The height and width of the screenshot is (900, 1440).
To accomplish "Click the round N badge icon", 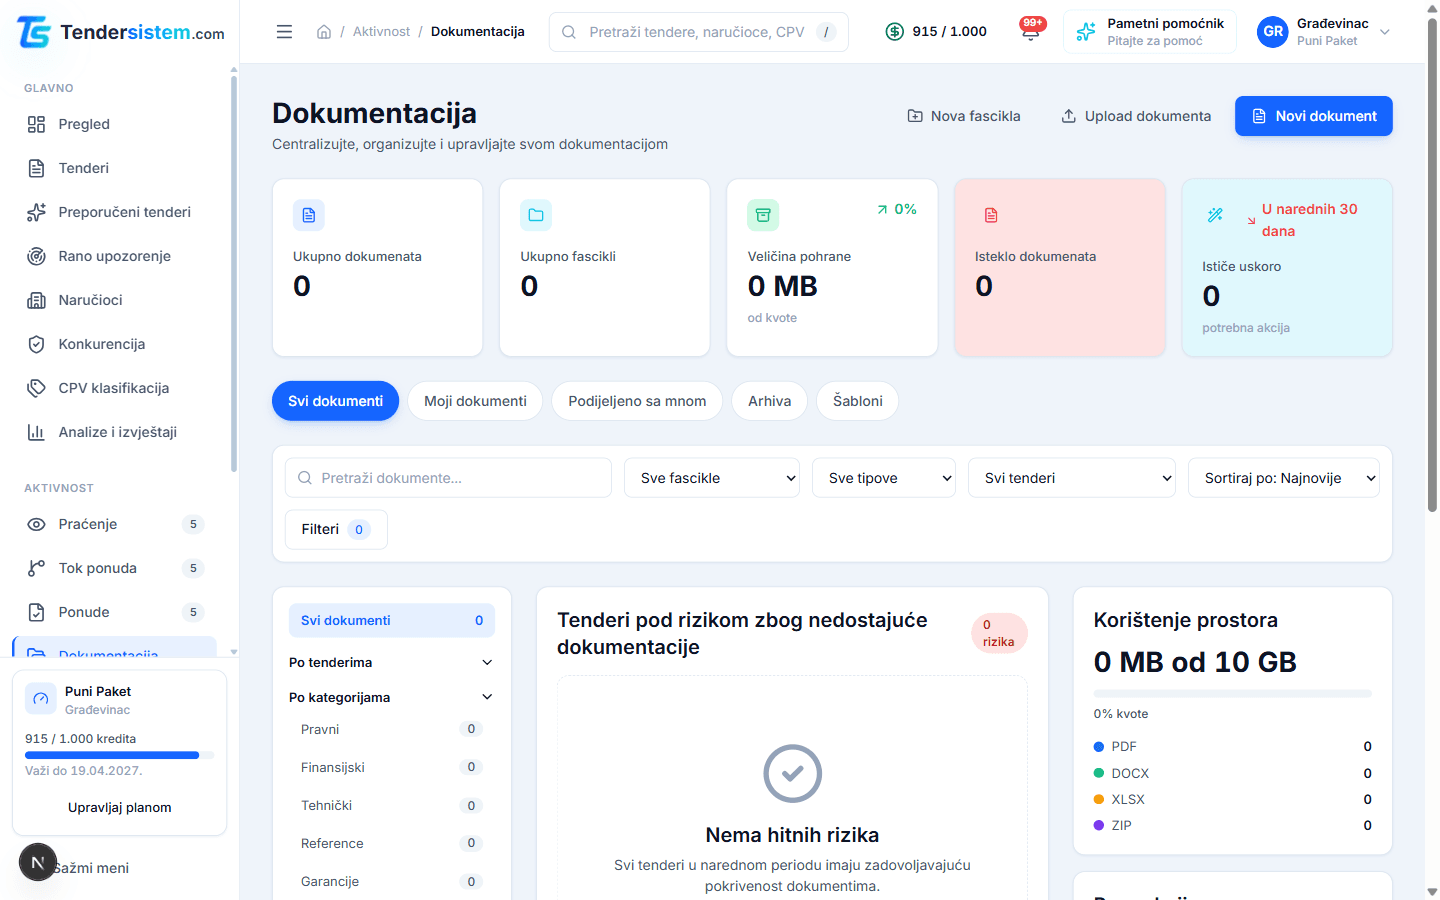I will [38, 862].
